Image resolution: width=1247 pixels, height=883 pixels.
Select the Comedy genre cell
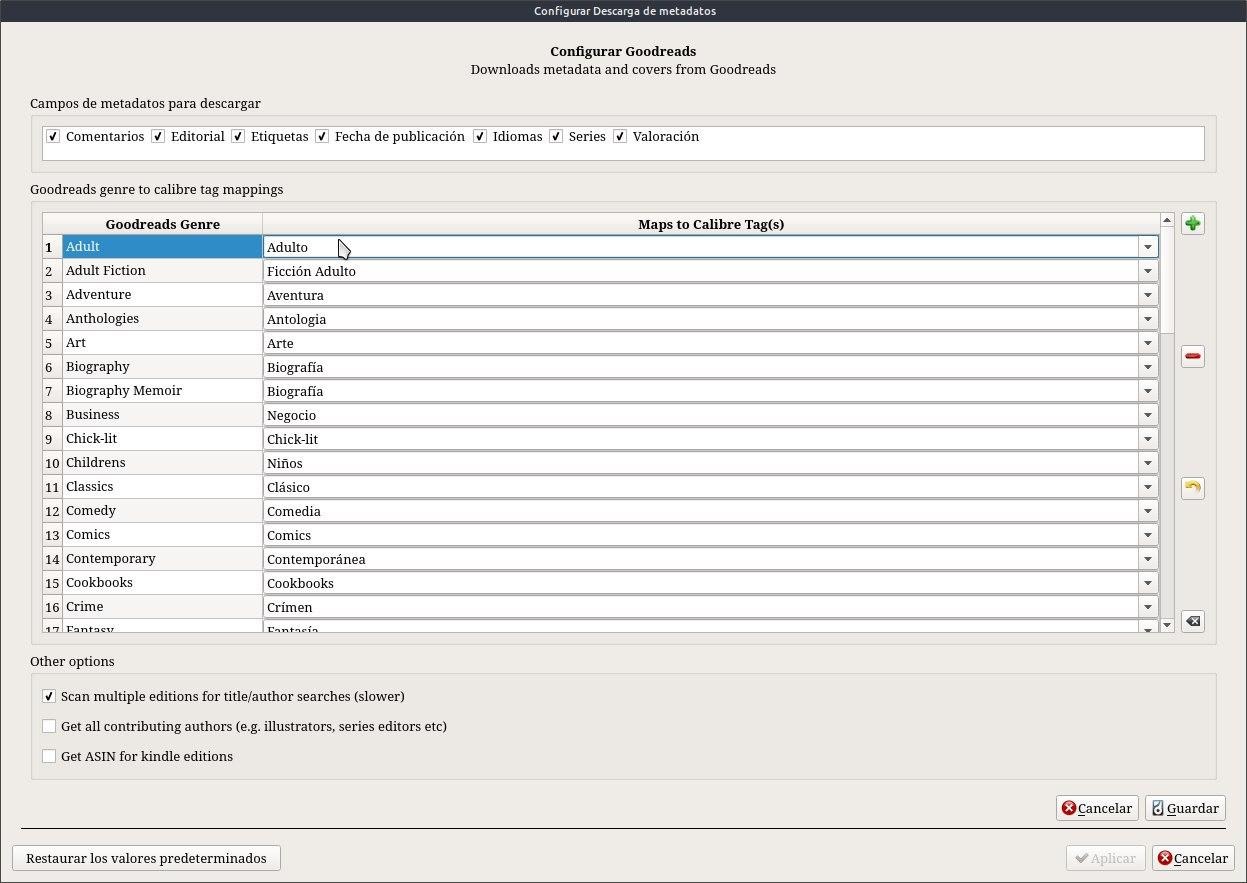pos(162,511)
